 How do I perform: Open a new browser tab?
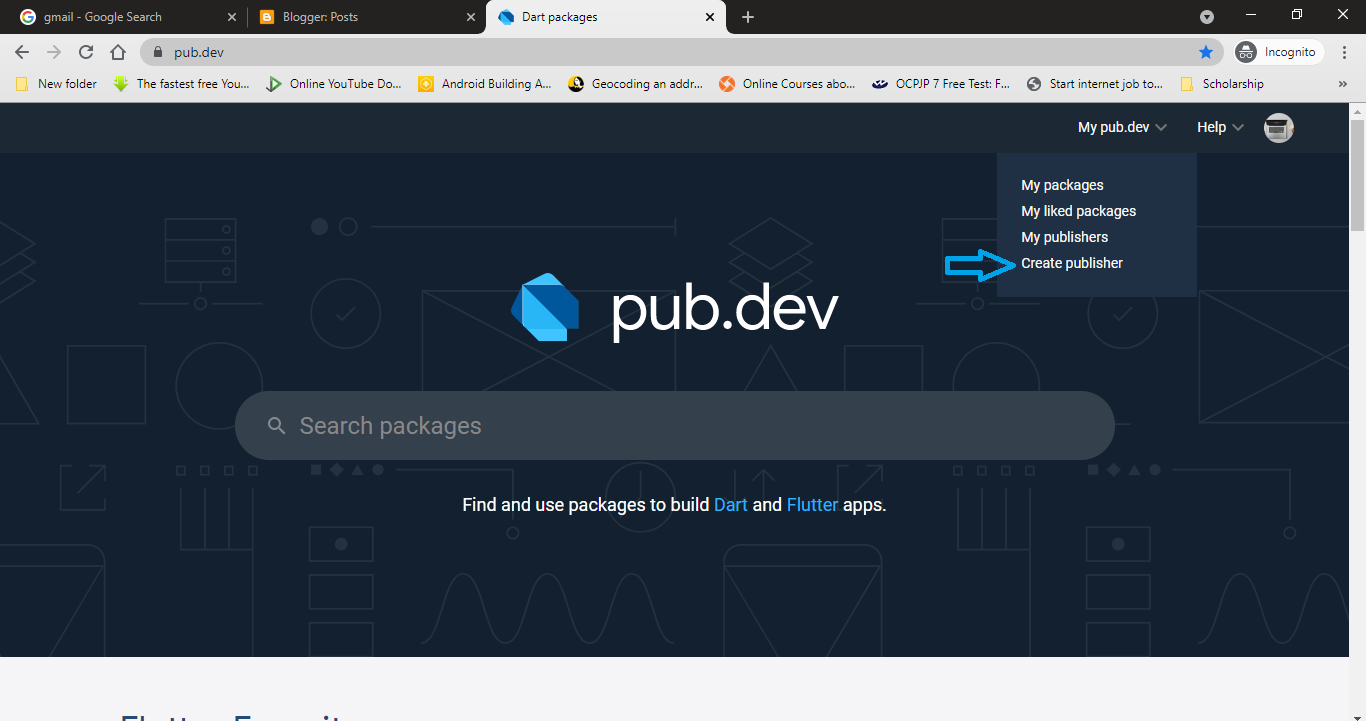coord(746,16)
